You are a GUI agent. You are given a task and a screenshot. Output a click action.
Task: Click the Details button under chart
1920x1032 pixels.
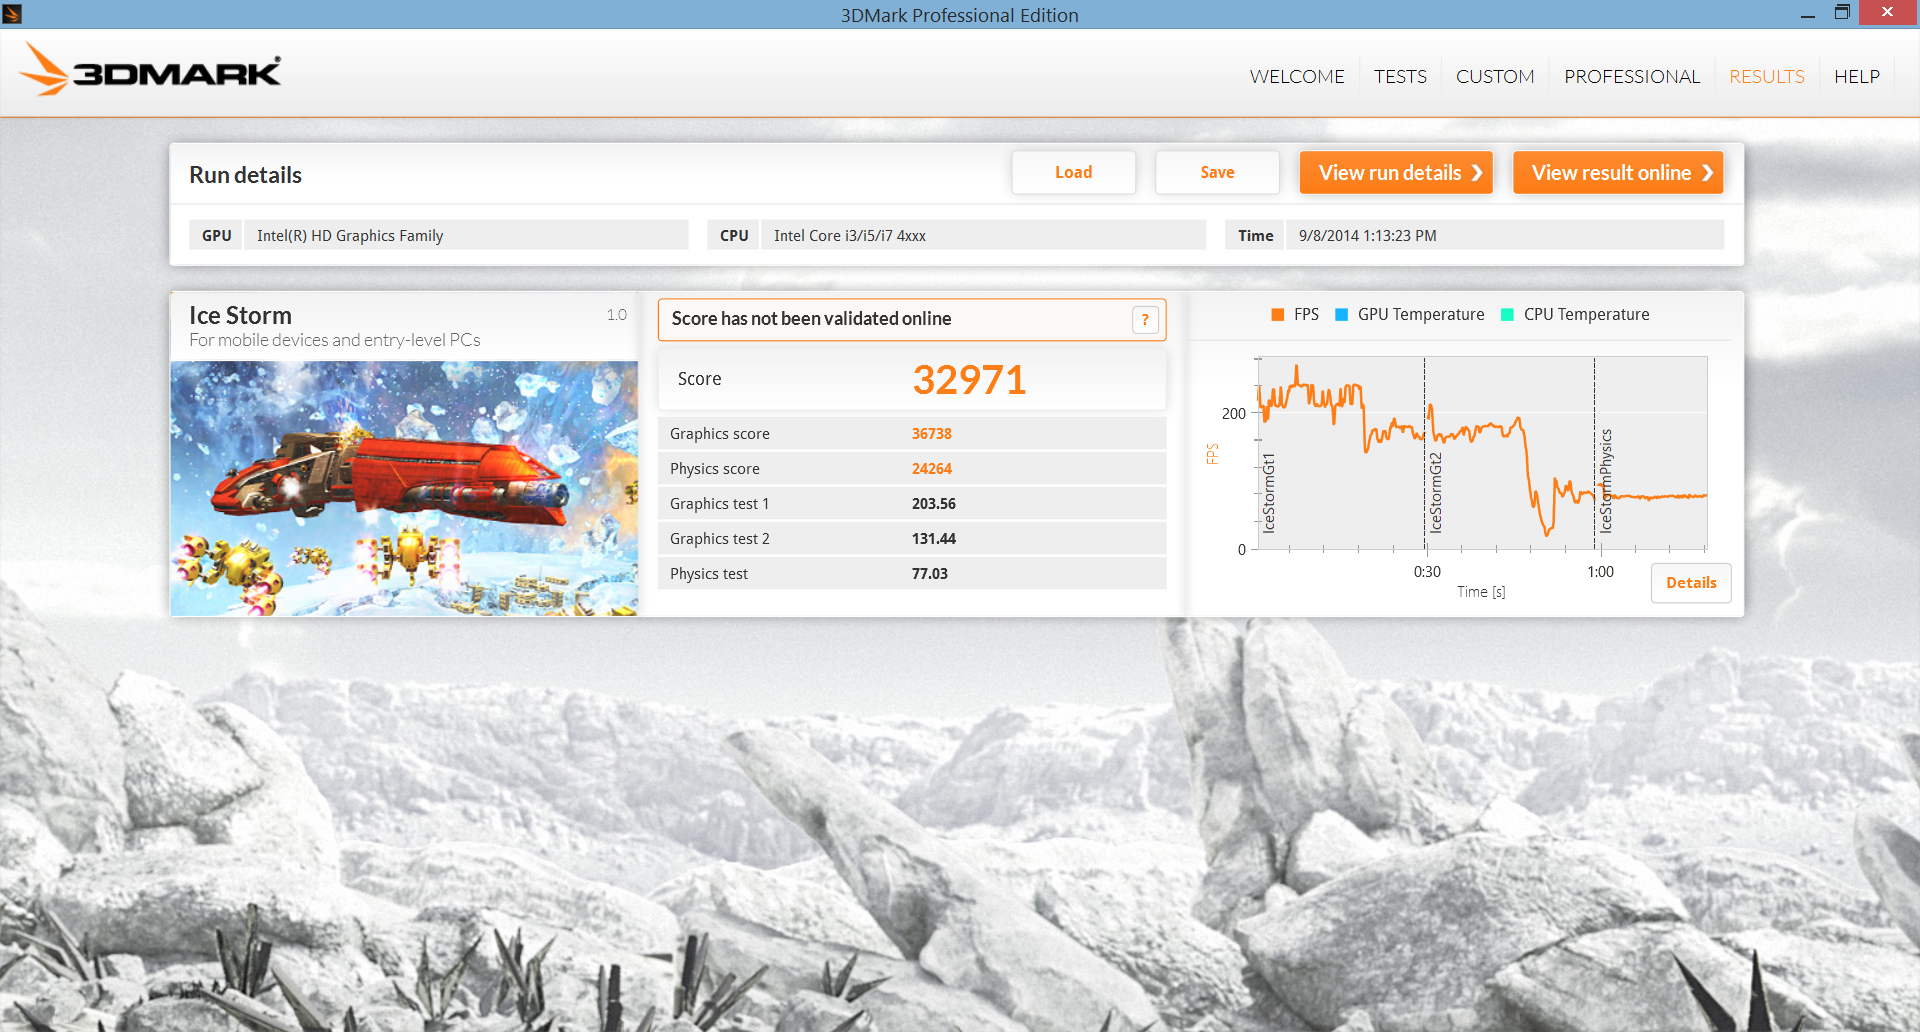pos(1691,583)
